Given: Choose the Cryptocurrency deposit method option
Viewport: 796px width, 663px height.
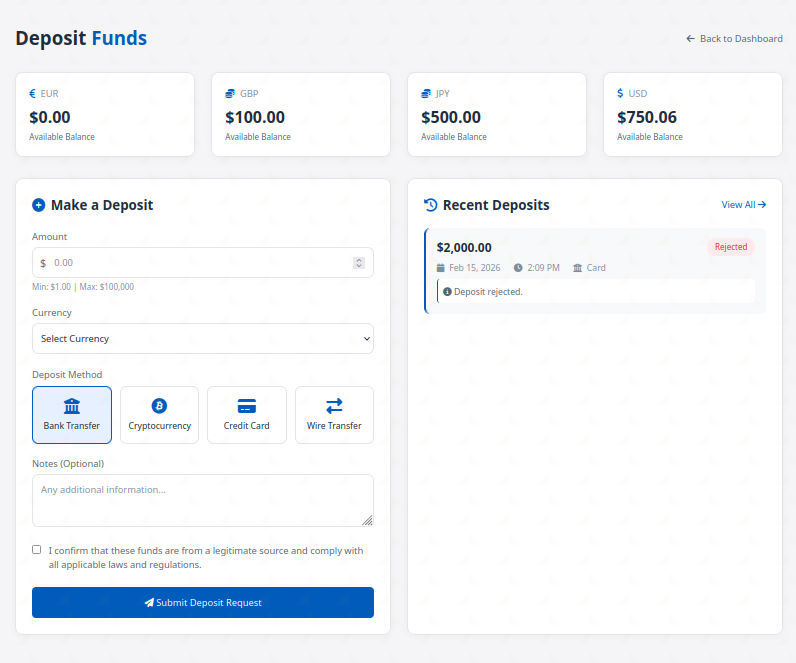Looking at the screenshot, I should point(159,415).
